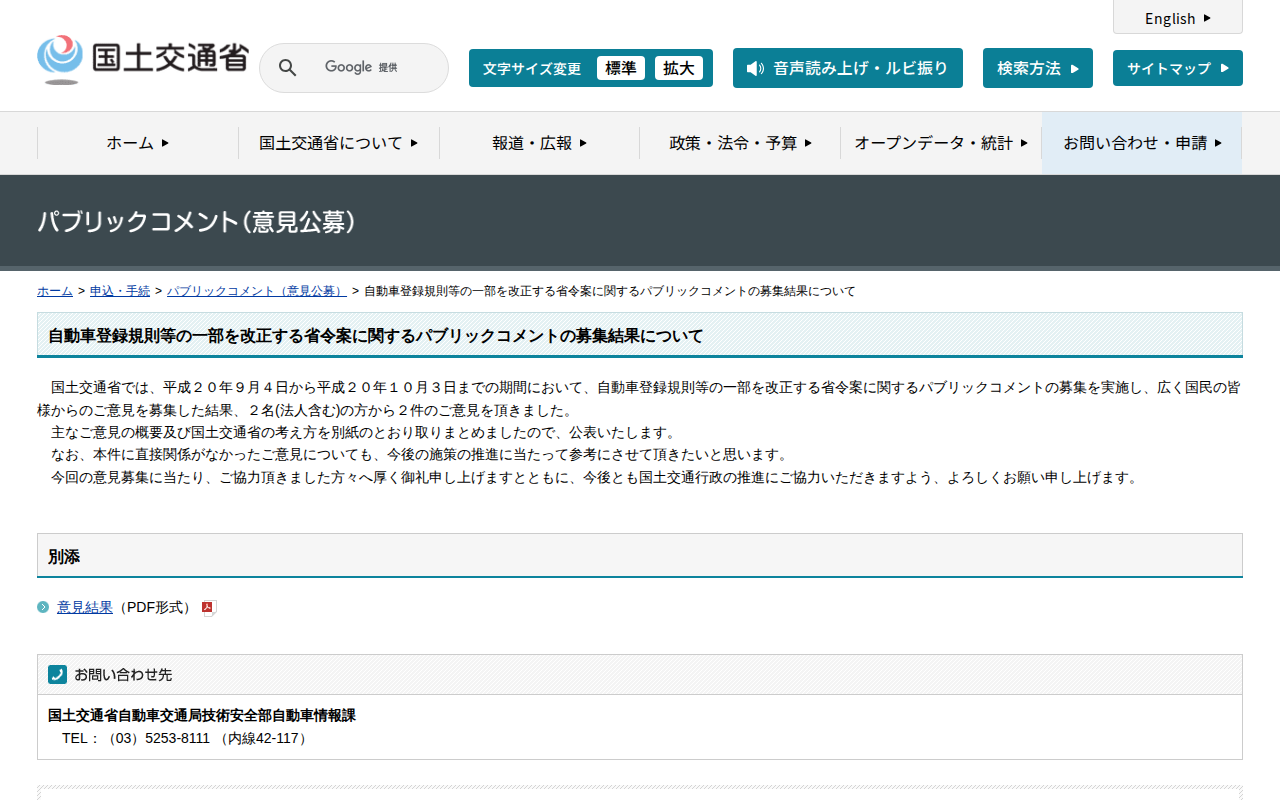Click the 申込・手続 breadcrumb link
Viewport: 1280px width, 800px height.
[x=120, y=291]
